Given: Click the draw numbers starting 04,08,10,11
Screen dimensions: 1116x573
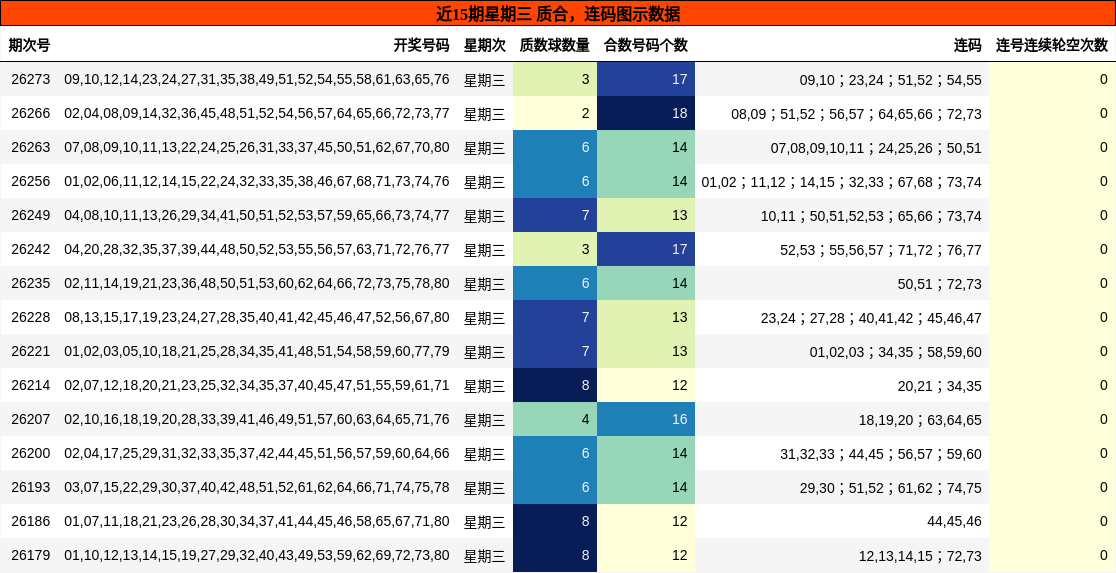Looking at the screenshot, I should [x=257, y=215].
